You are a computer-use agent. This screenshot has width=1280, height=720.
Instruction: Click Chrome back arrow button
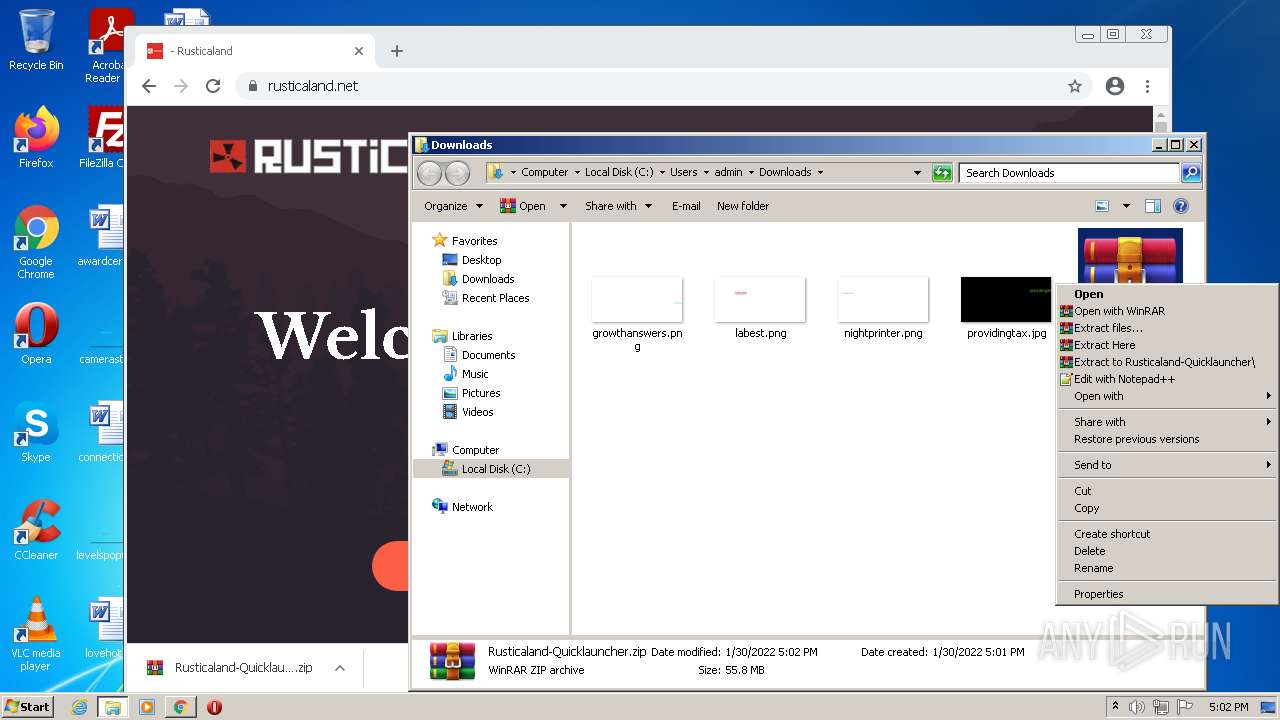(149, 86)
